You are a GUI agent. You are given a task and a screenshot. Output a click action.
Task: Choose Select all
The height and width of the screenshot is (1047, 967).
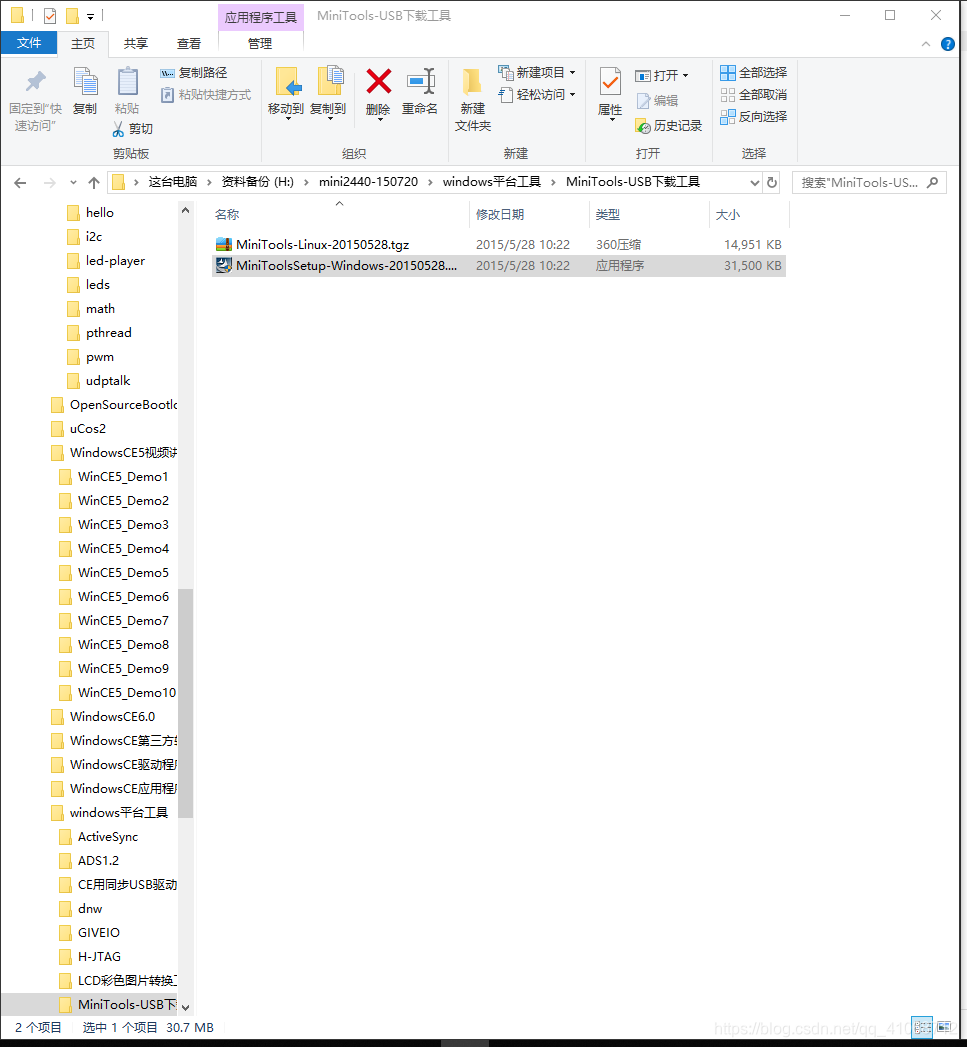coord(753,72)
